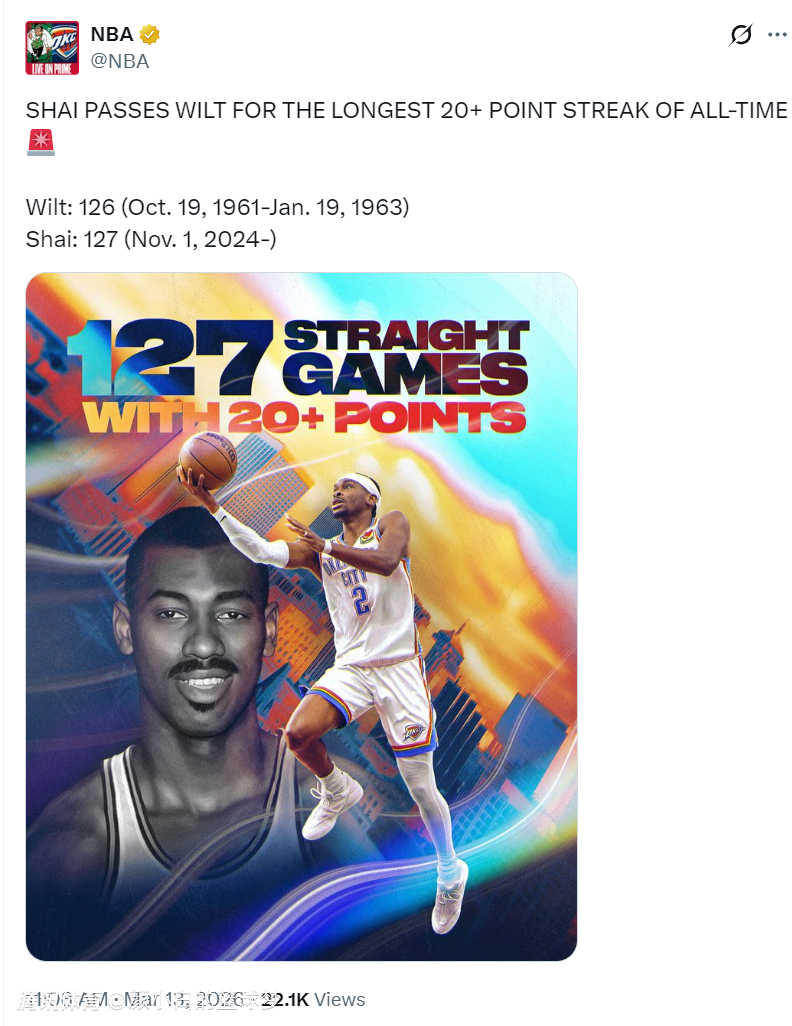Open the @NBA handle link
Image resolution: width=792 pixels, height=1026 pixels.
[120, 61]
